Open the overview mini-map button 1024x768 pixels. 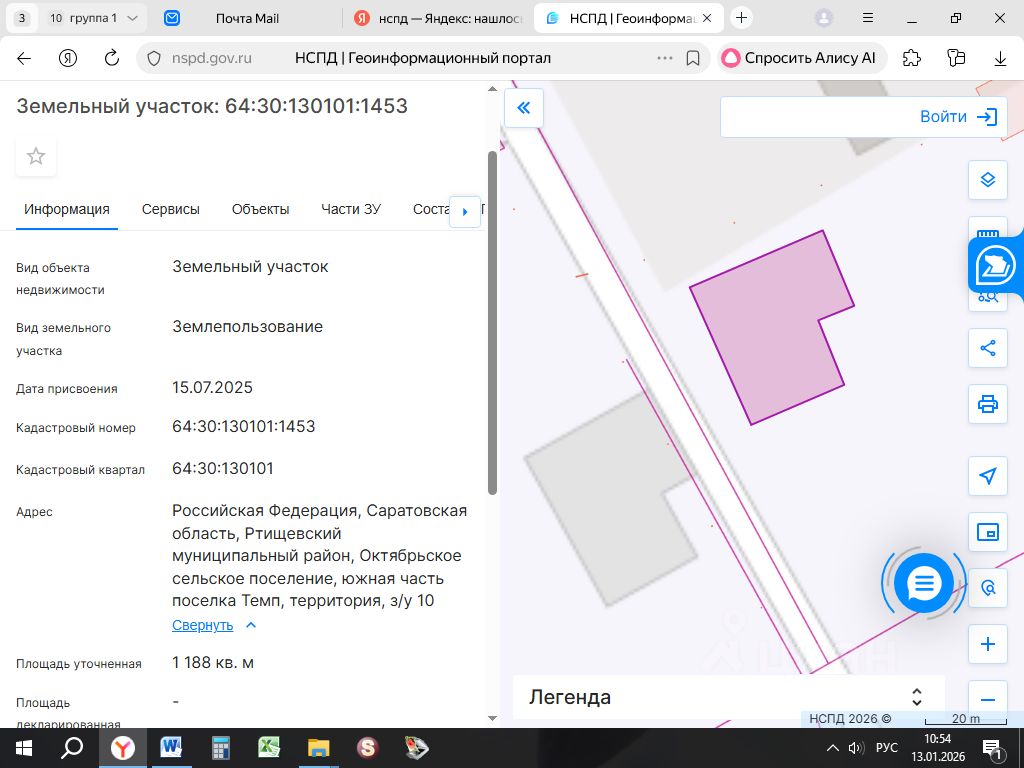[x=987, y=532]
